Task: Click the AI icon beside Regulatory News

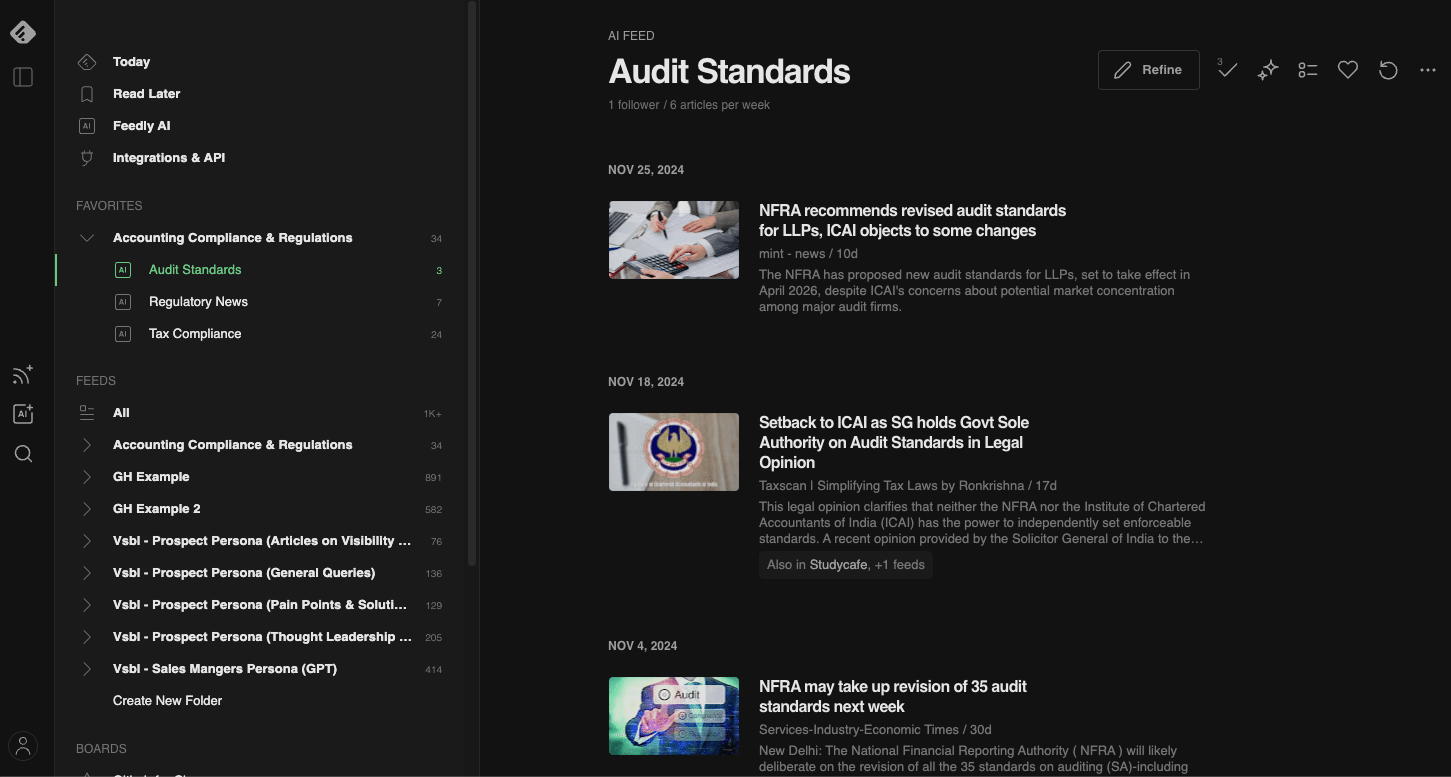Action: [123, 302]
